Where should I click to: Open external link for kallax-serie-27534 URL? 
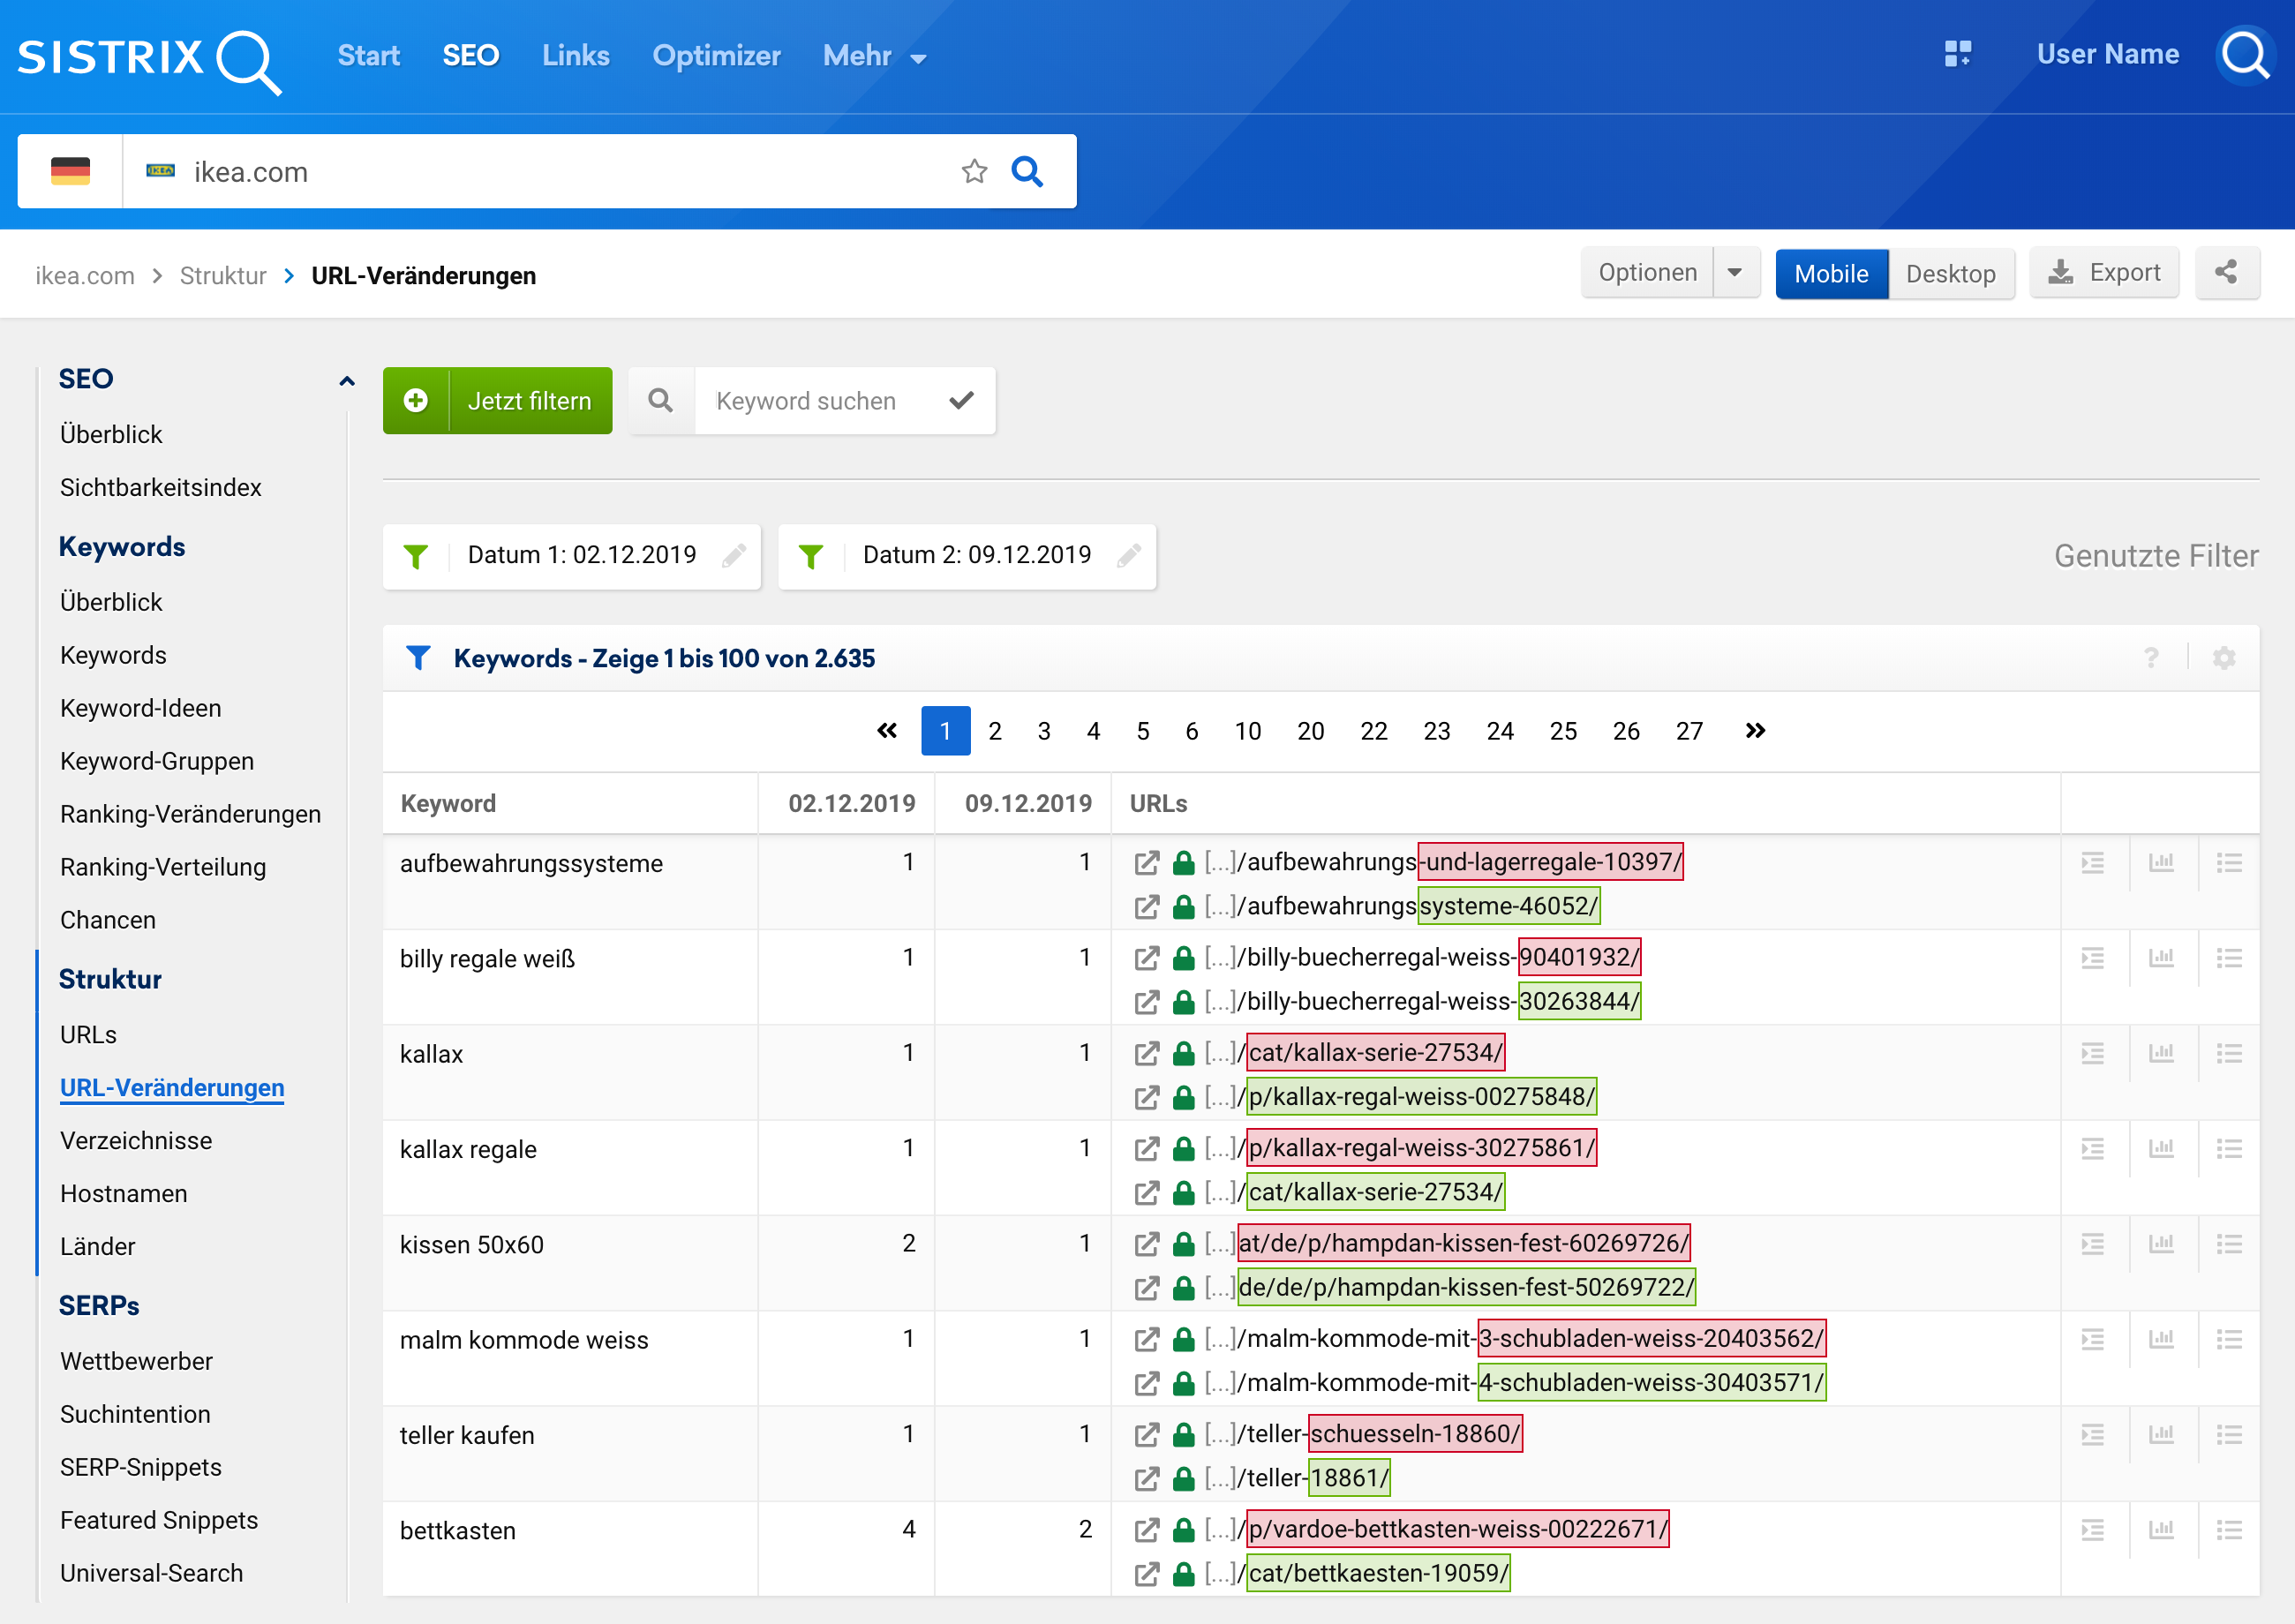(1147, 1053)
